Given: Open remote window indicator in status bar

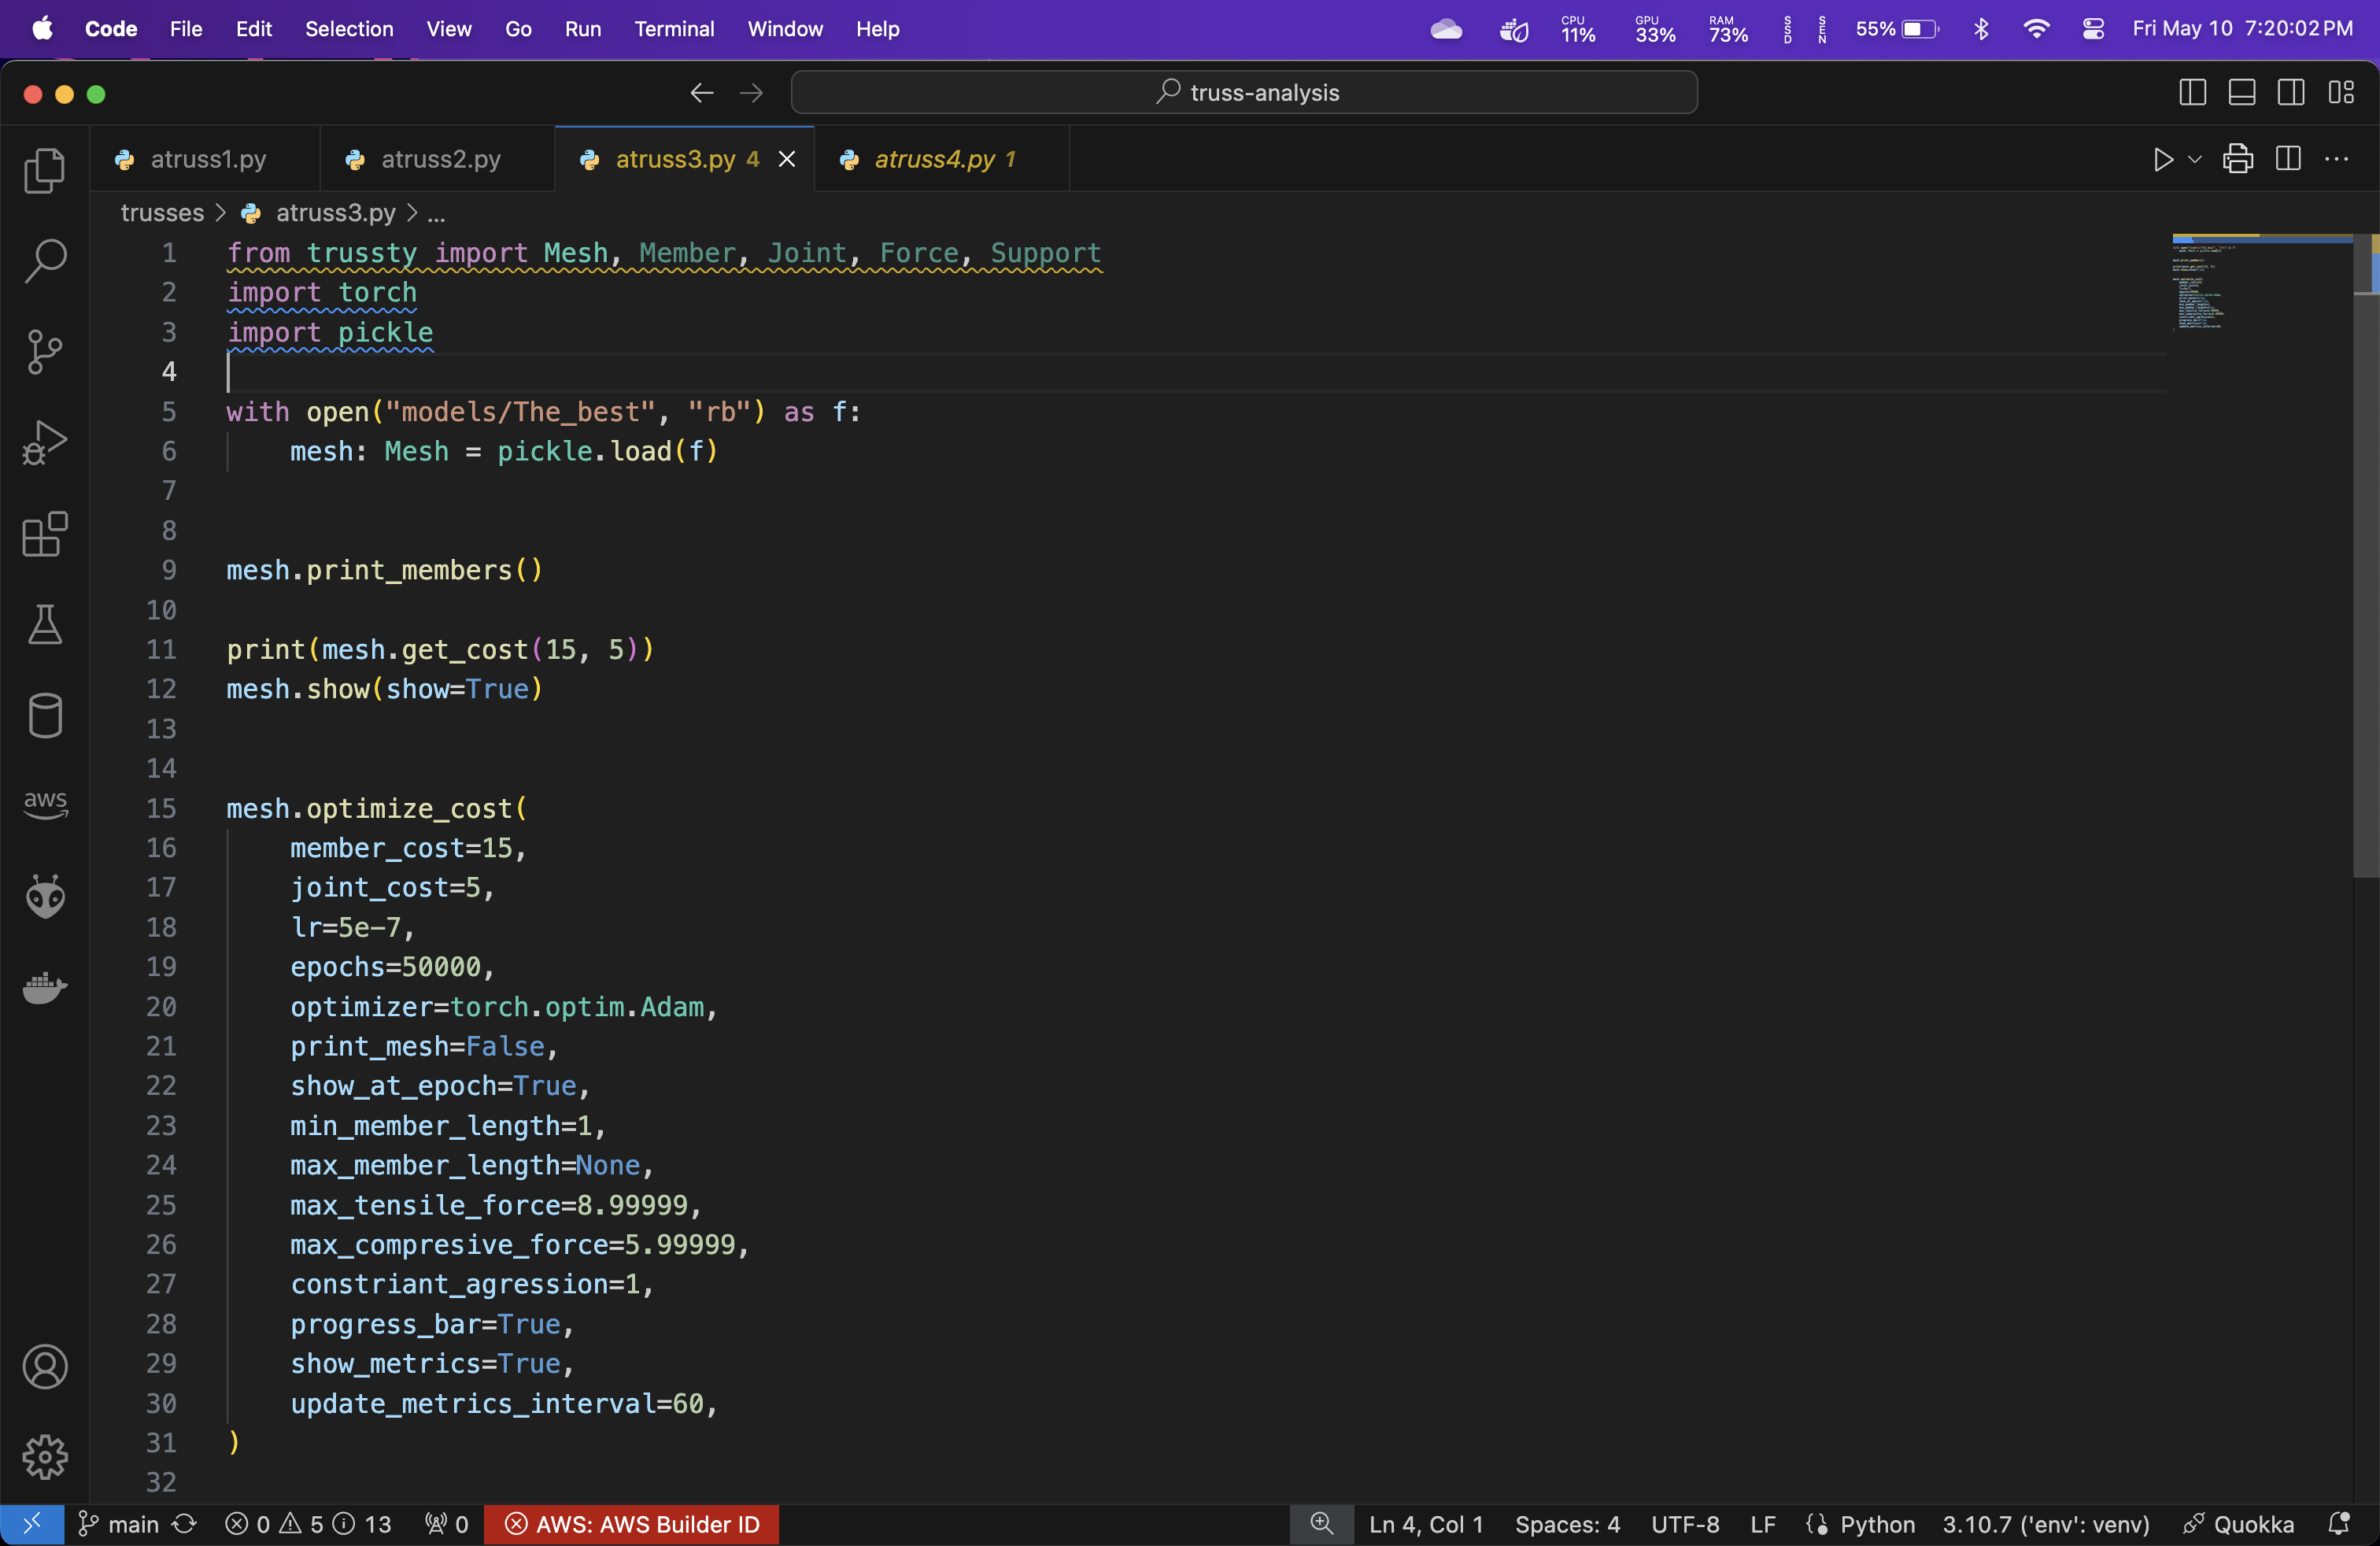Looking at the screenshot, I should tap(32, 1525).
